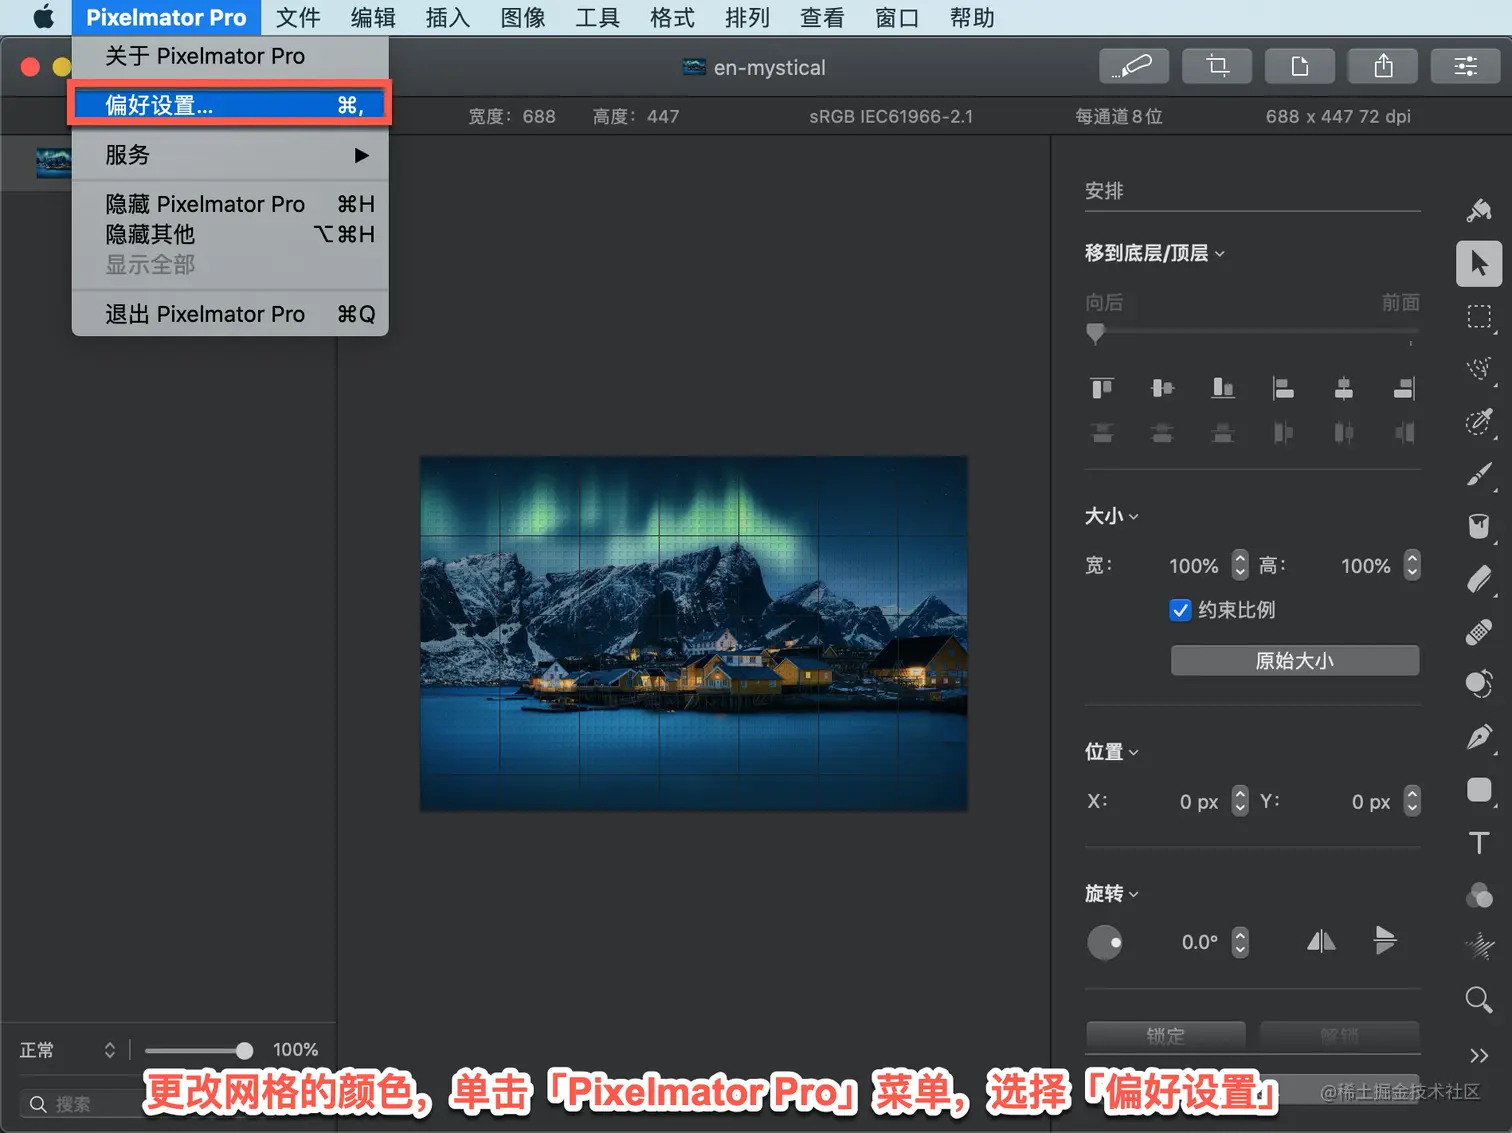This screenshot has width=1512, height=1133.
Task: Open the Crop tool in title bar
Action: click(x=1217, y=66)
